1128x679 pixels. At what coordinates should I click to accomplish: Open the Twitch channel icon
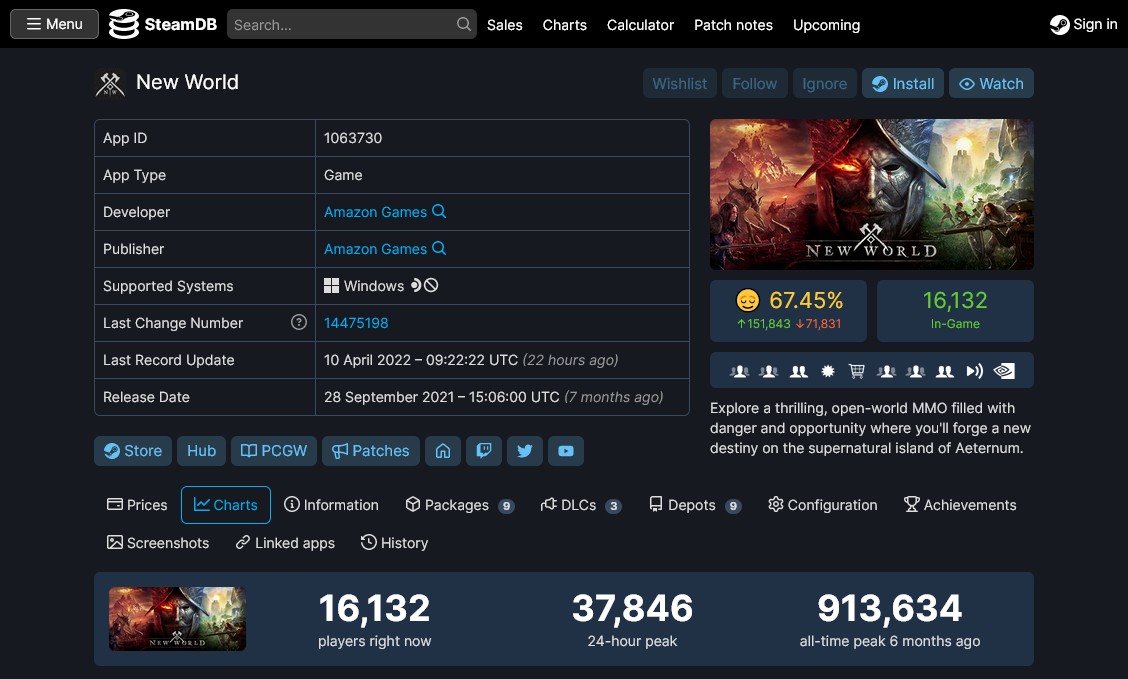pos(483,451)
